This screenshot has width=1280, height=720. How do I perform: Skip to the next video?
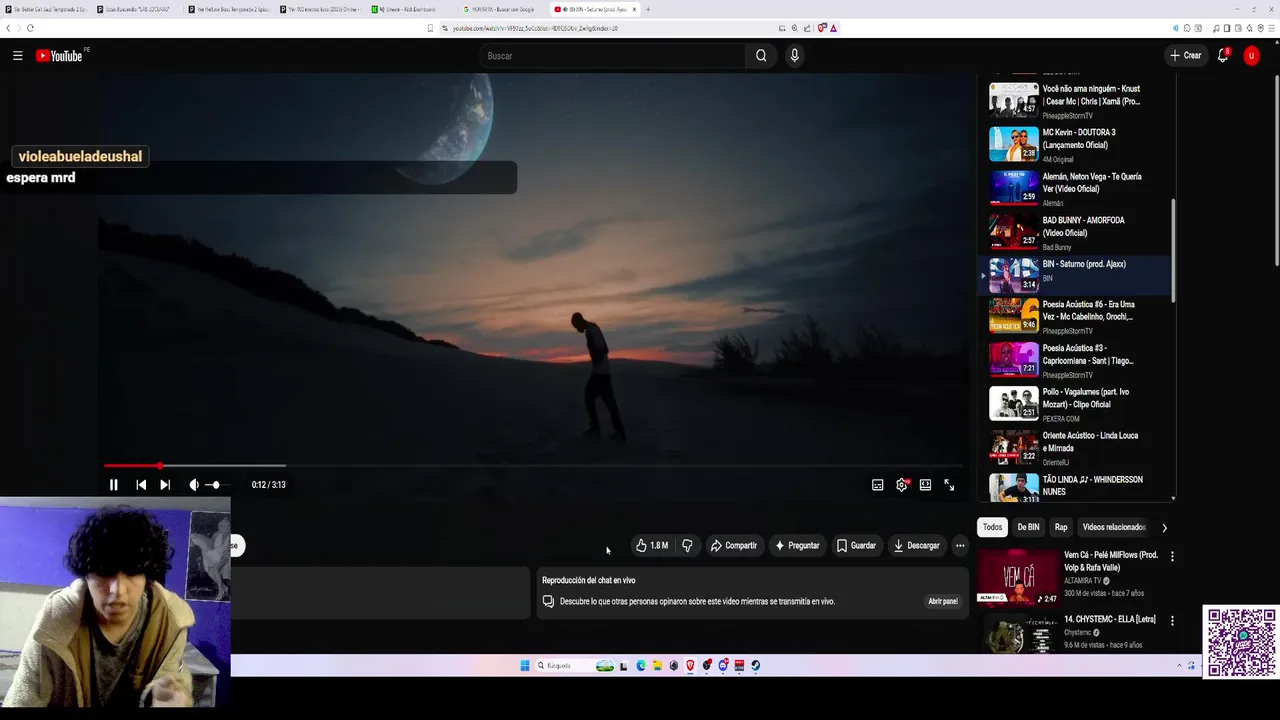pyautogui.click(x=165, y=485)
